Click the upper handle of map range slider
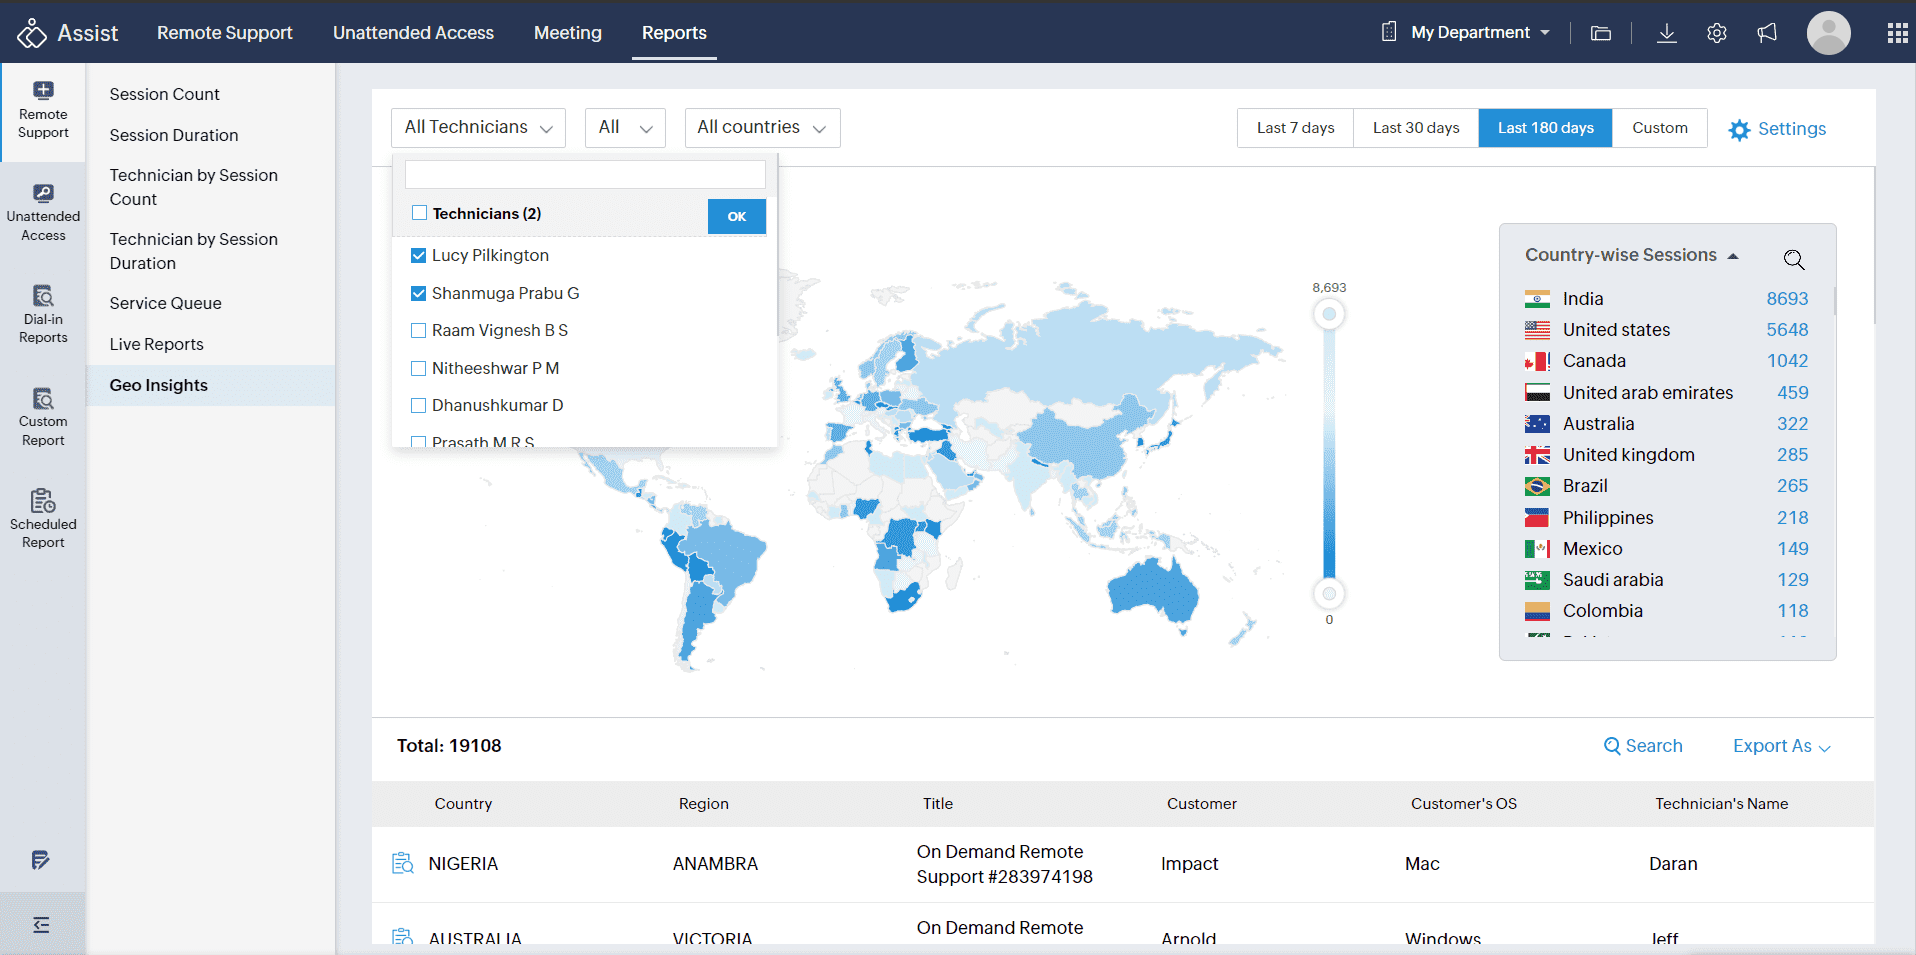The height and width of the screenshot is (955, 1916). click(x=1329, y=315)
